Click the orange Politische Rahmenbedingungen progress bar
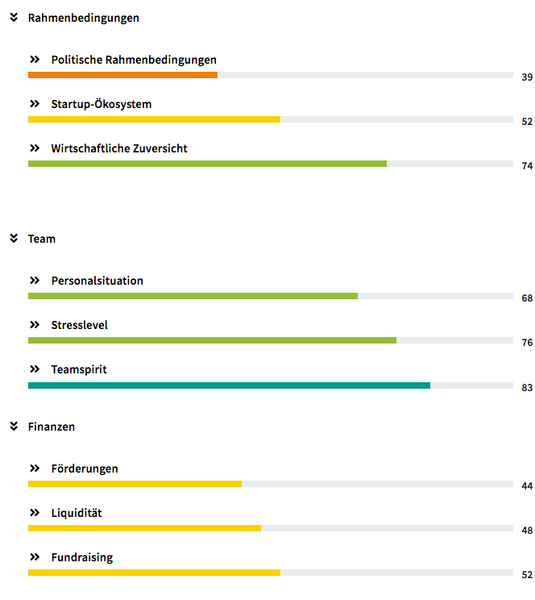The height and width of the screenshot is (600, 535). 123,75
